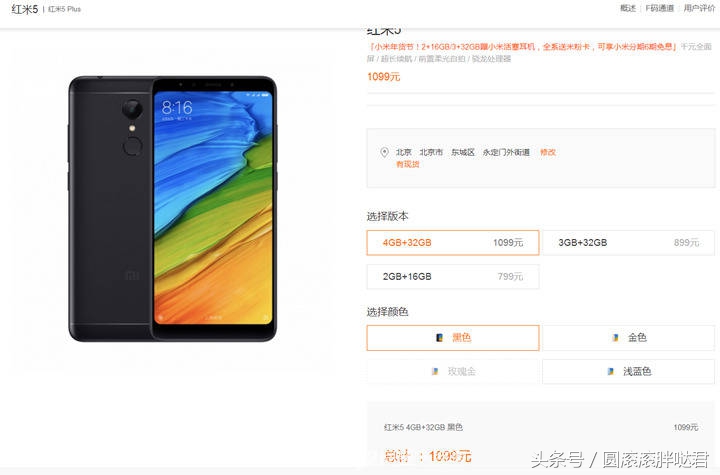Select the 4GB+32GB version option

click(x=453, y=243)
